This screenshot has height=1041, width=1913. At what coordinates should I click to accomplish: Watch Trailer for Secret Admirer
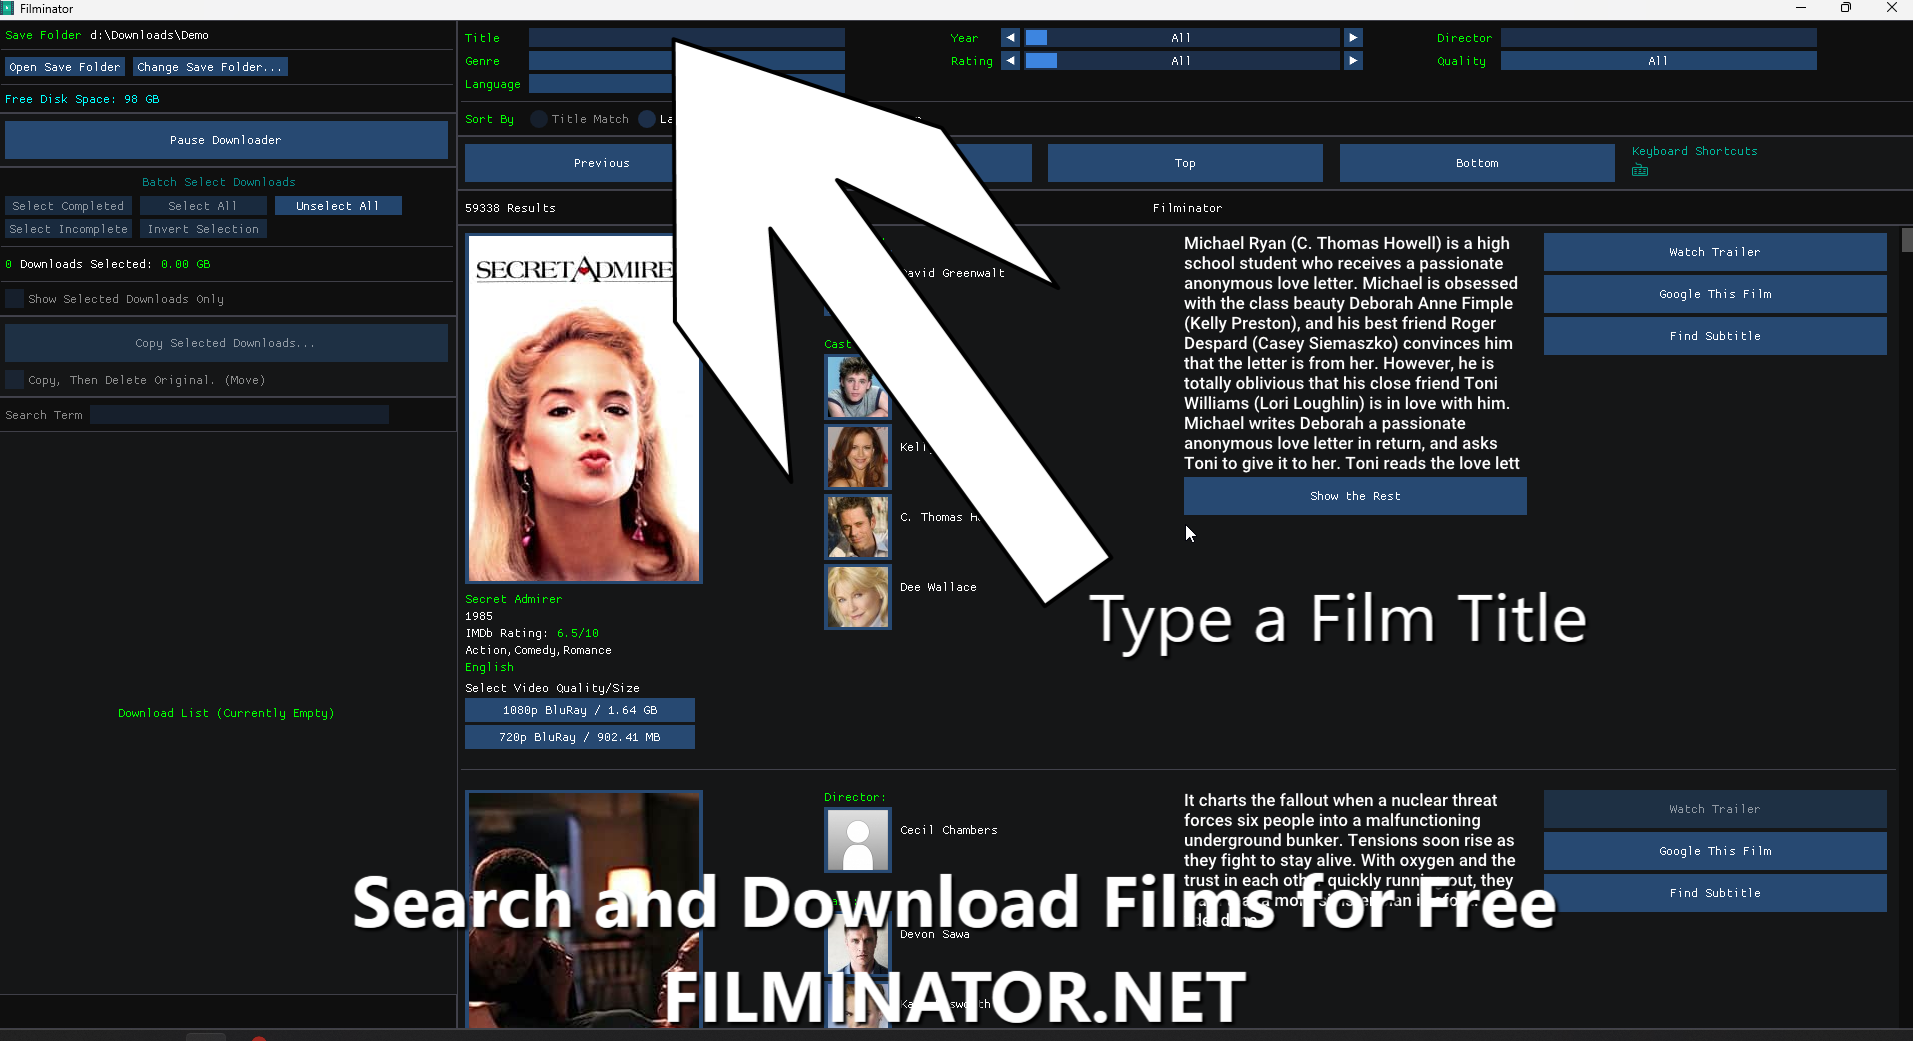(x=1715, y=252)
